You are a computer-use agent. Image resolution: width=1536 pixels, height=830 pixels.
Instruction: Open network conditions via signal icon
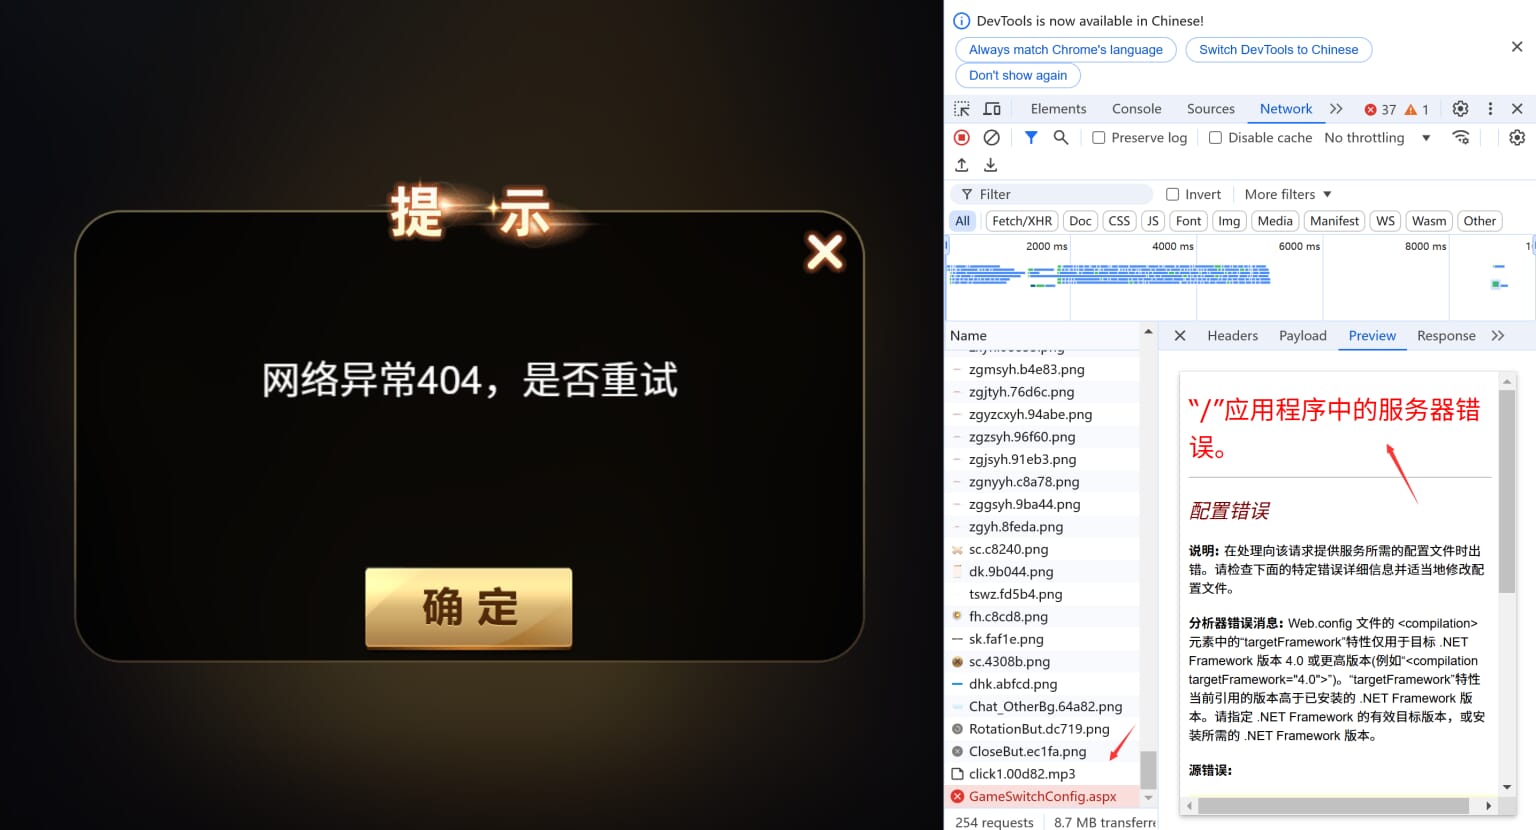point(1461,137)
